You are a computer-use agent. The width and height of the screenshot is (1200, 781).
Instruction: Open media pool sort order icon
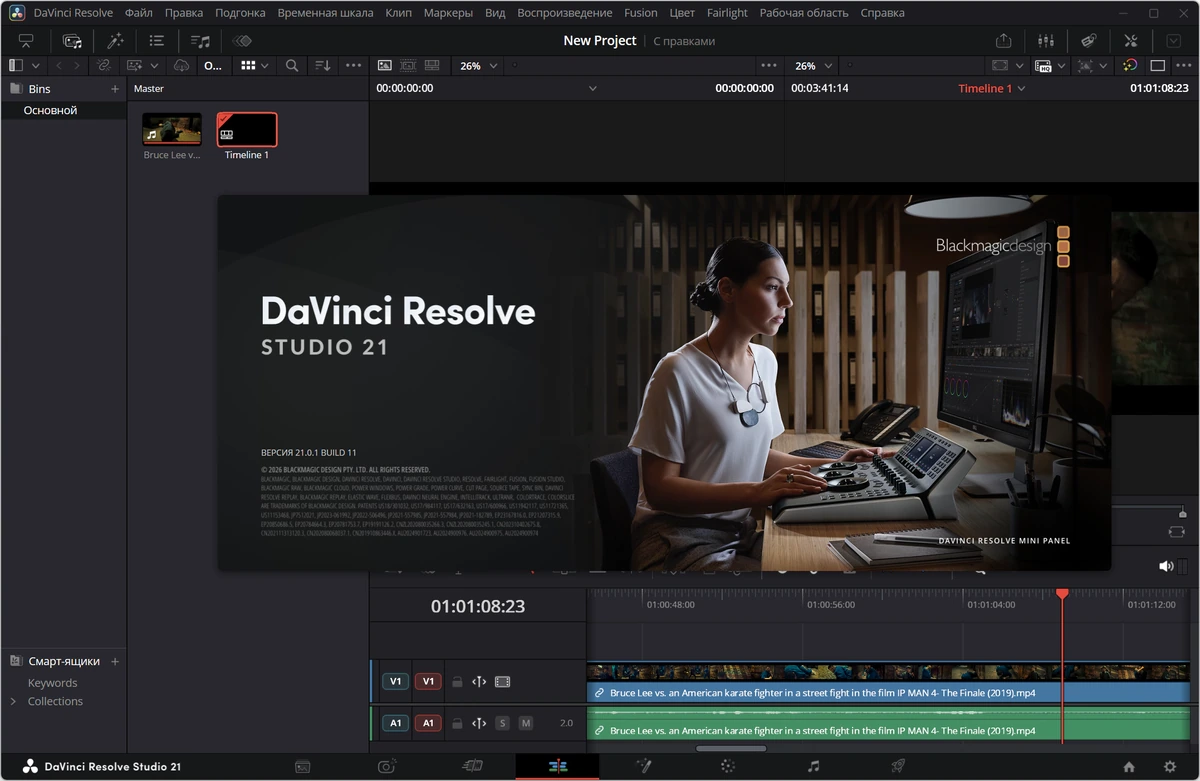click(322, 65)
